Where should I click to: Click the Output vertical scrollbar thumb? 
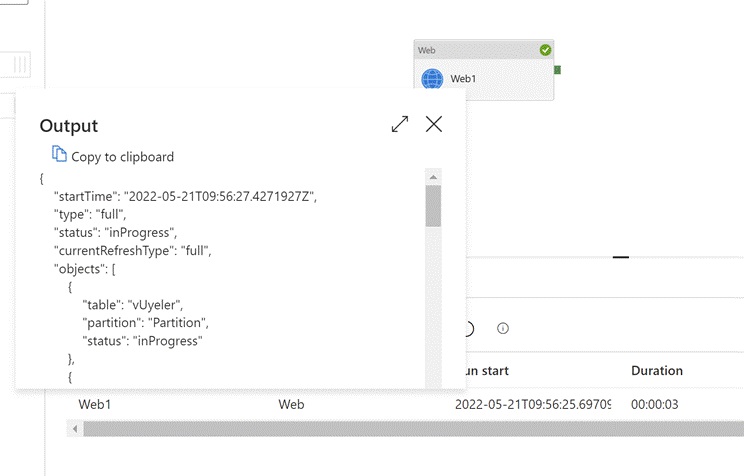click(x=433, y=205)
